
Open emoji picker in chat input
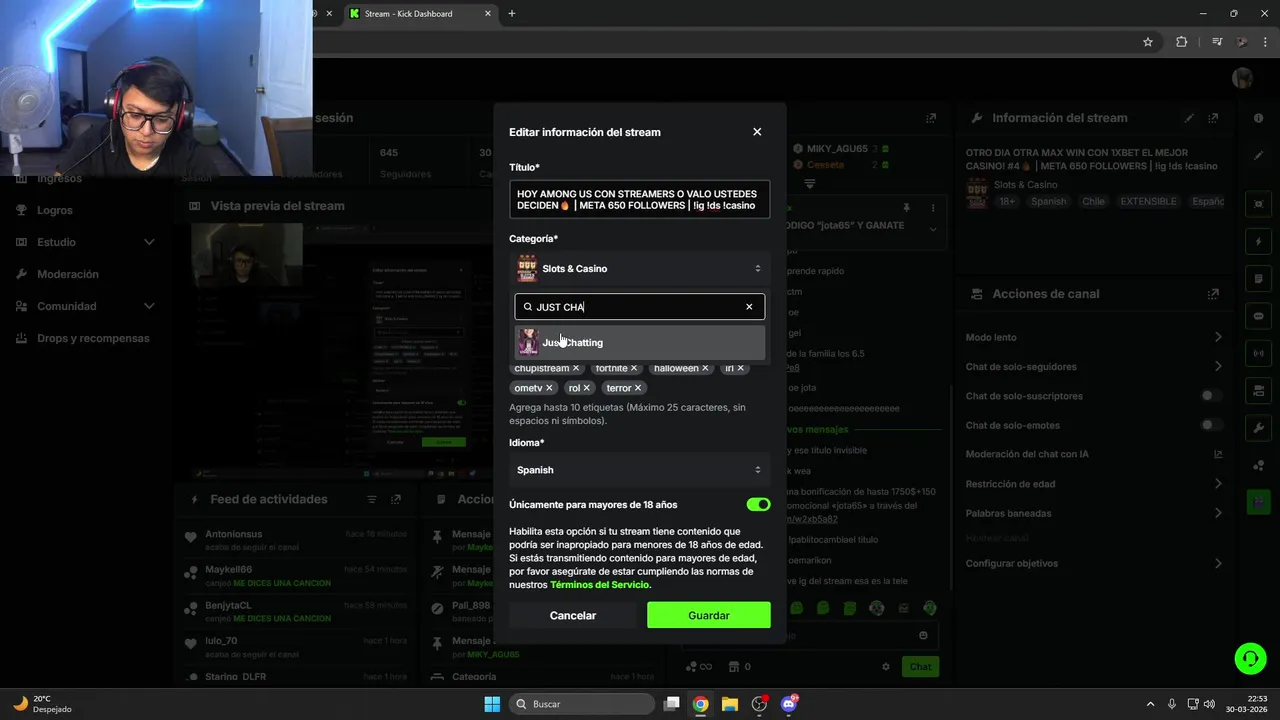pyautogui.click(x=923, y=635)
